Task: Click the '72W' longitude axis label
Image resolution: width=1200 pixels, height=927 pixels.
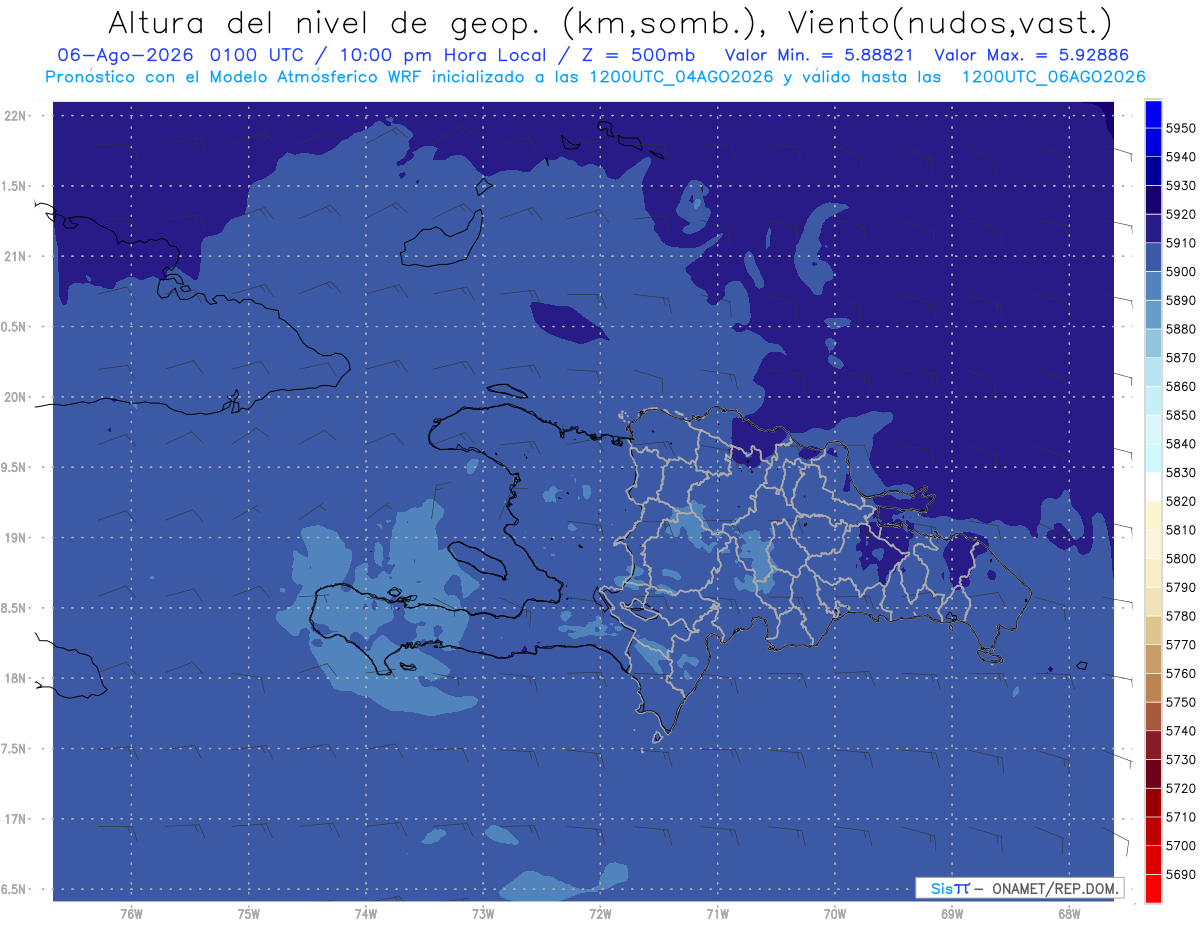Action: [600, 914]
